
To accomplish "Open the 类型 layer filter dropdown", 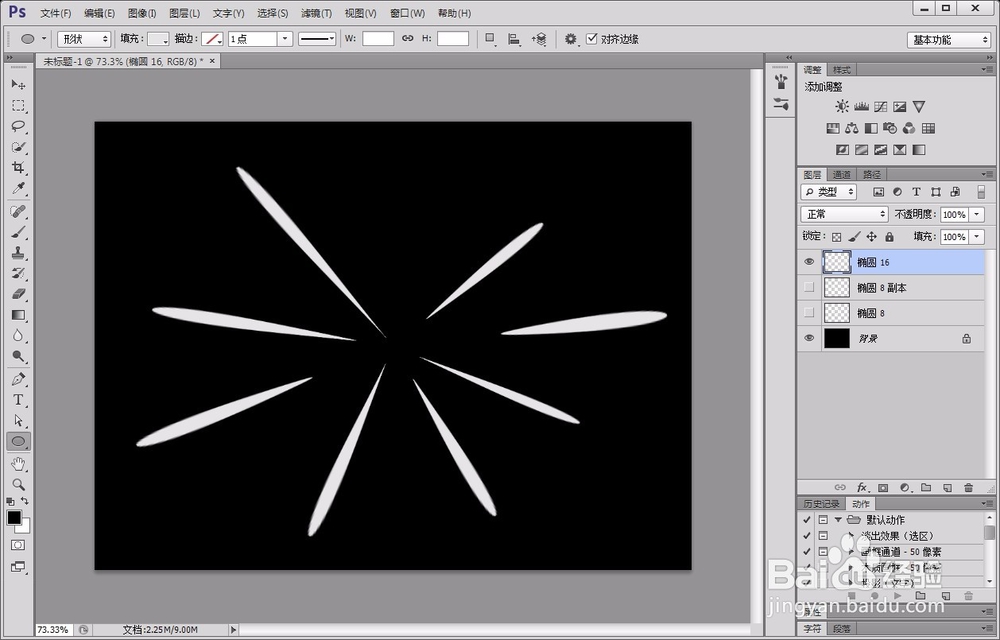I will coord(829,192).
